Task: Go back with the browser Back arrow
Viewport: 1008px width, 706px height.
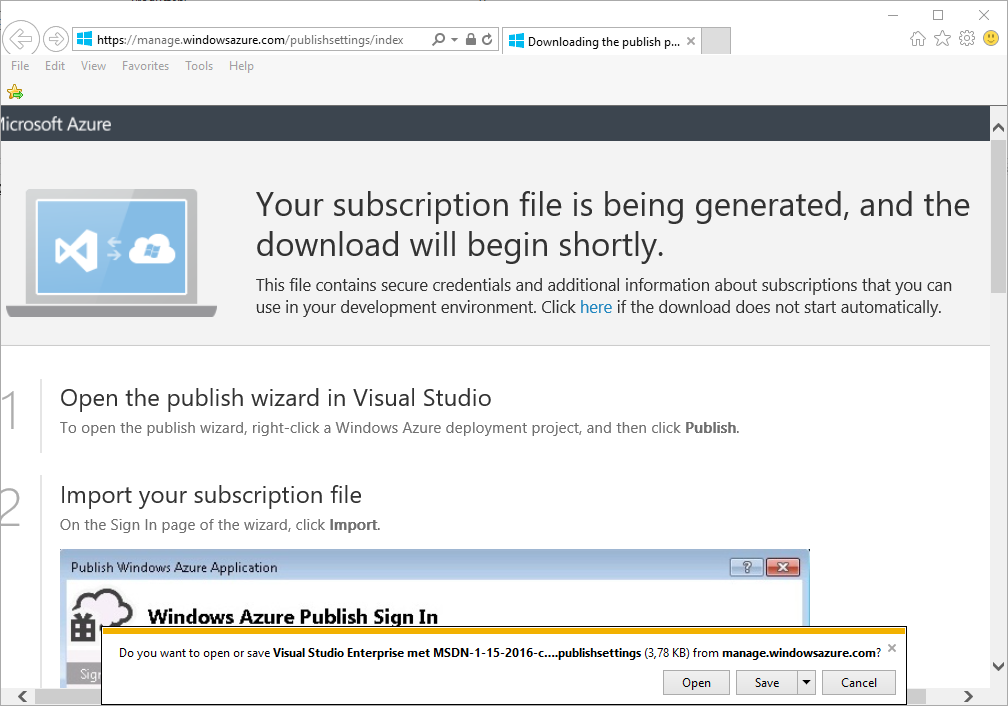Action: (x=21, y=39)
